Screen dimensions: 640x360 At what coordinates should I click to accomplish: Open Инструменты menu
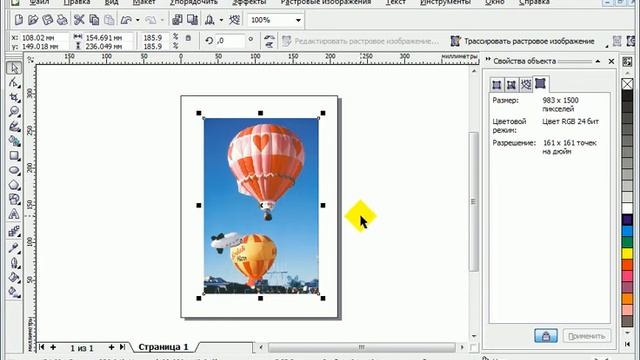tap(445, 2)
